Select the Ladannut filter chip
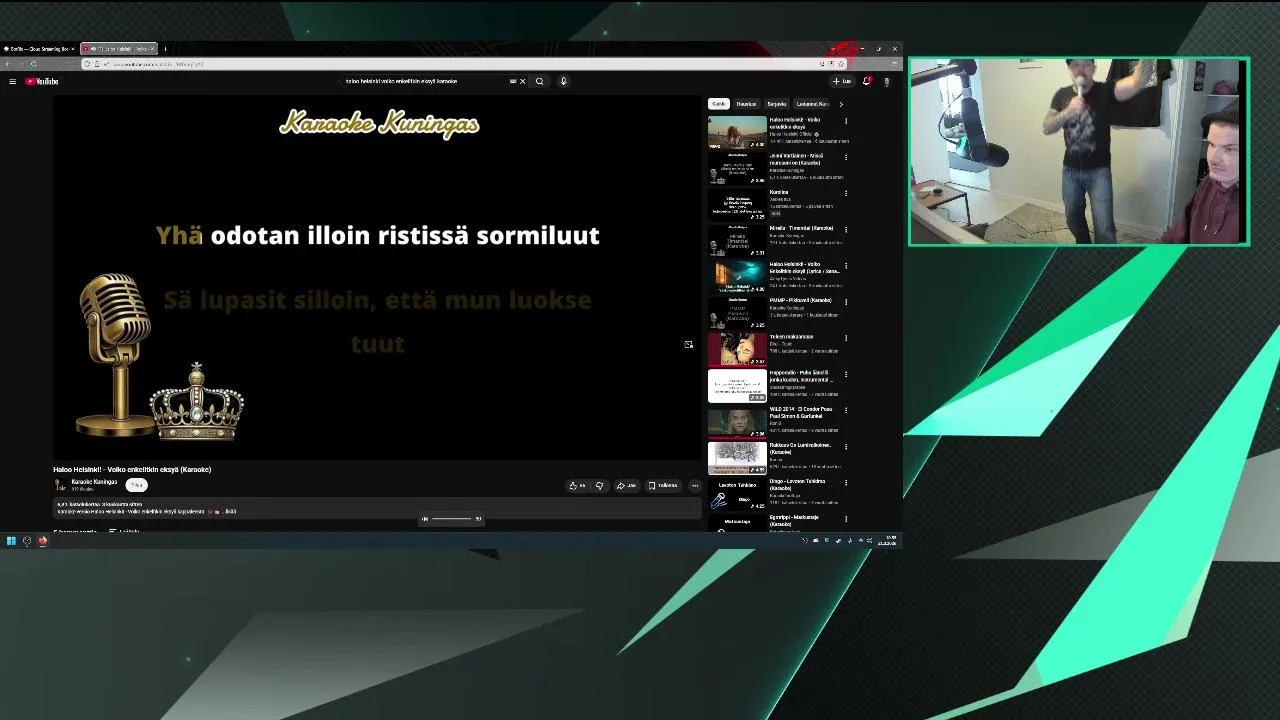This screenshot has width=1280, height=720. pos(812,104)
